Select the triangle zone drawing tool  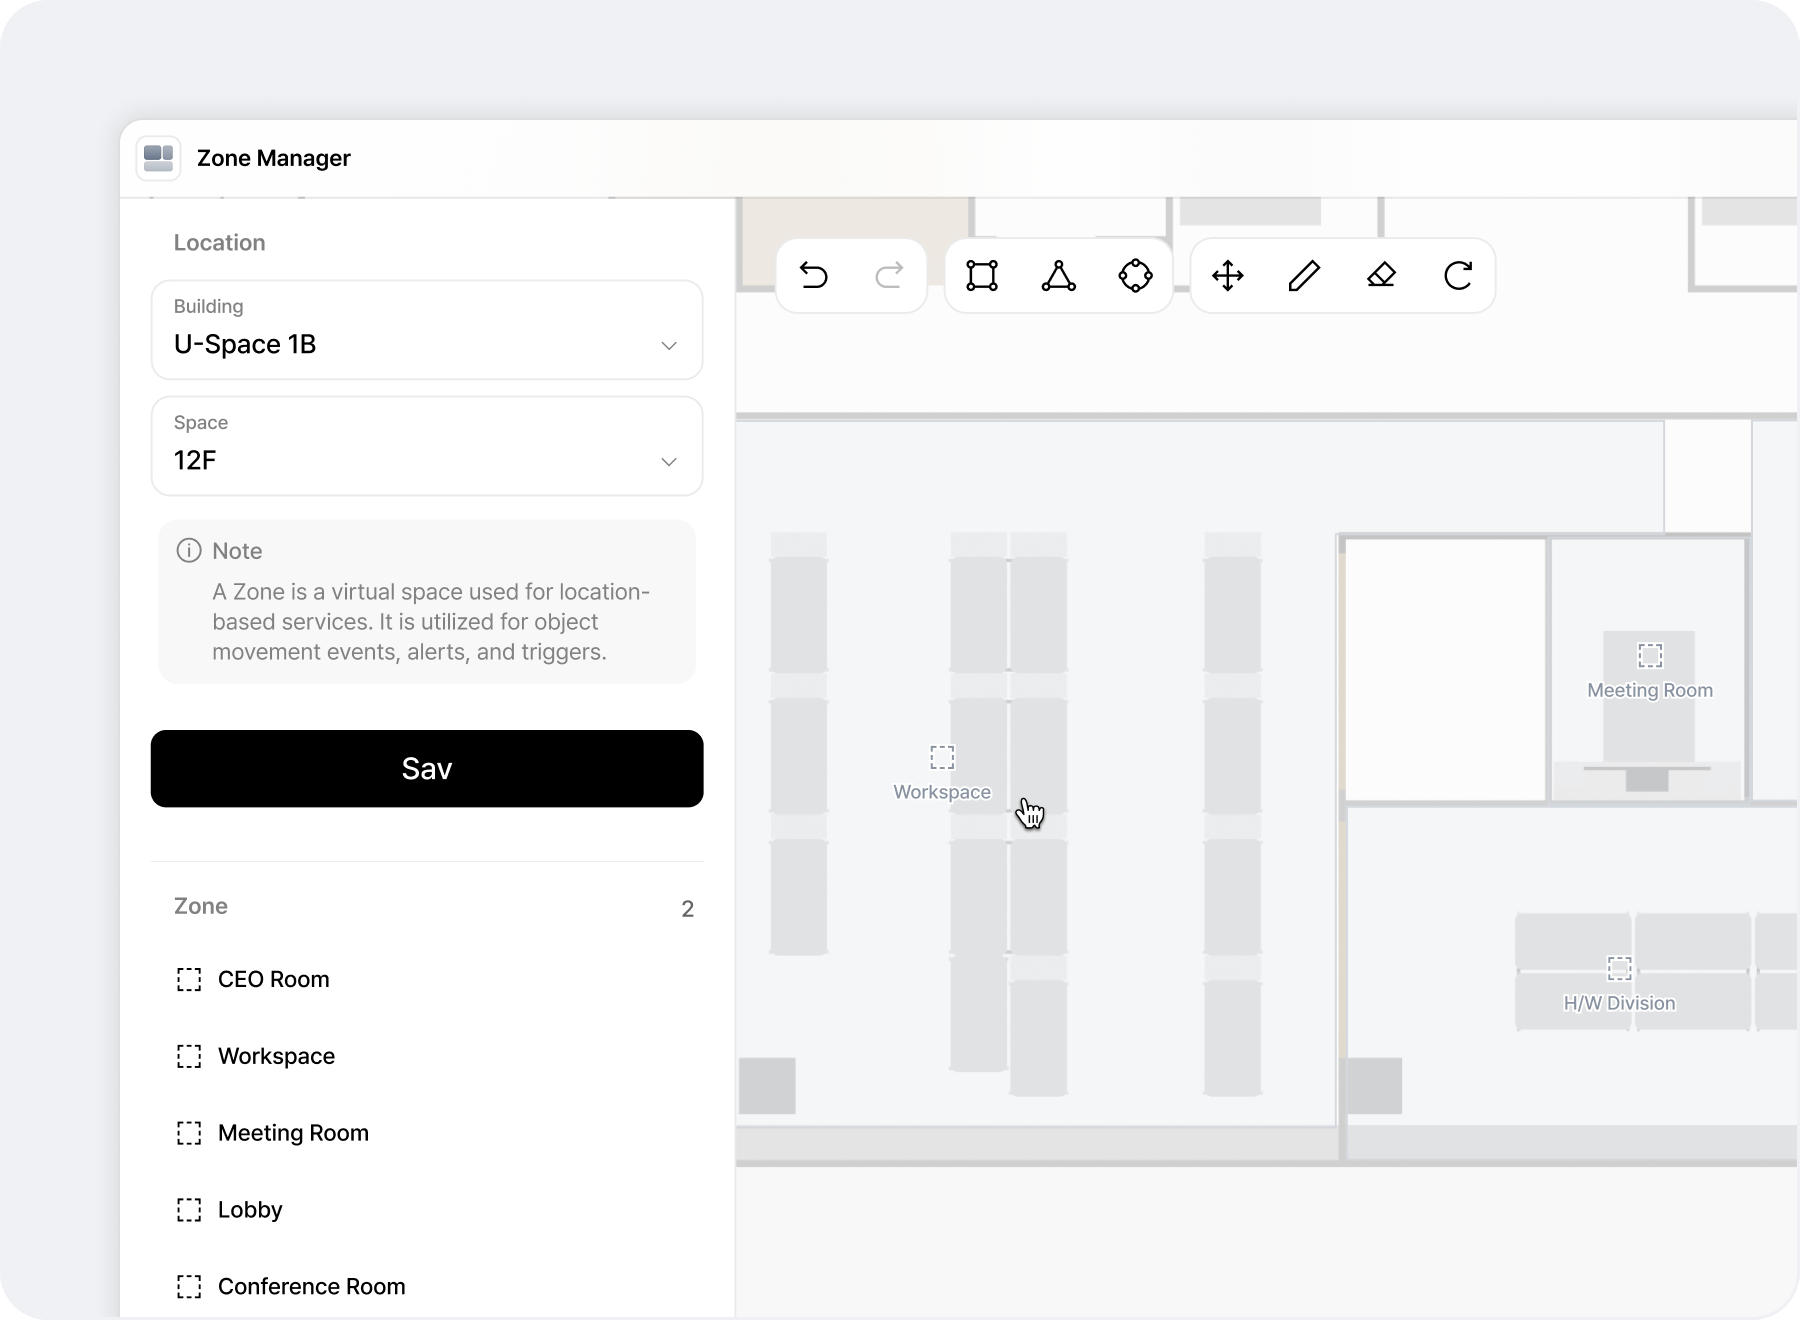pos(1058,275)
